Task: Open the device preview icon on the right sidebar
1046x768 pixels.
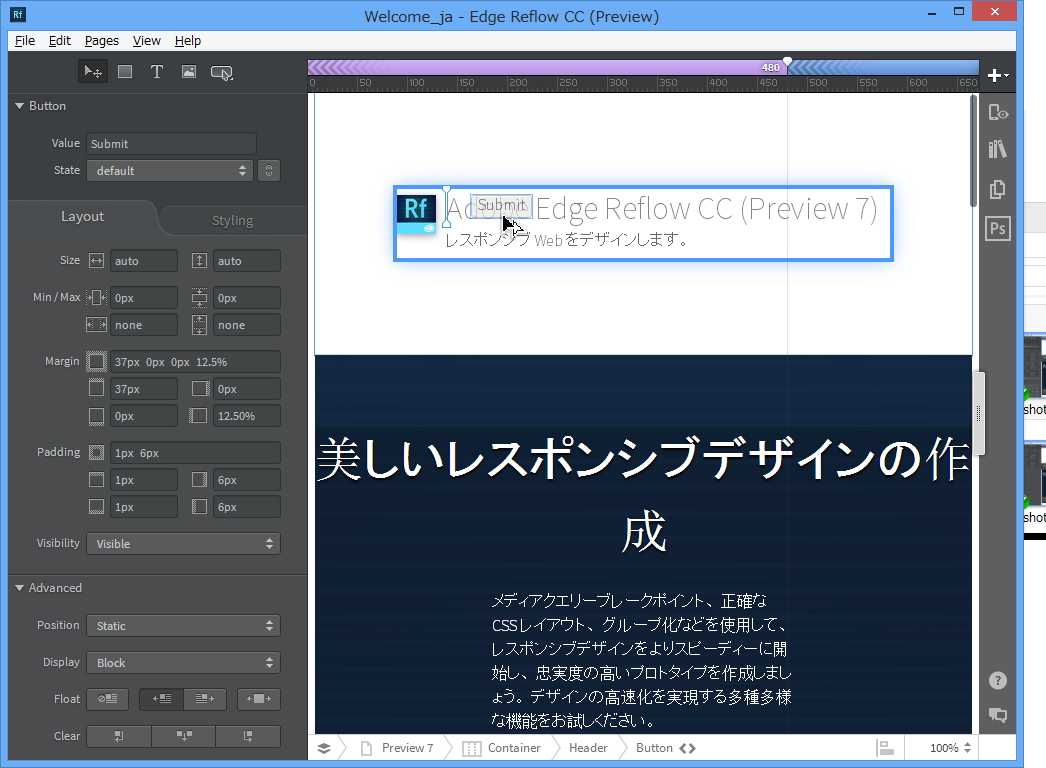Action: coord(997,112)
